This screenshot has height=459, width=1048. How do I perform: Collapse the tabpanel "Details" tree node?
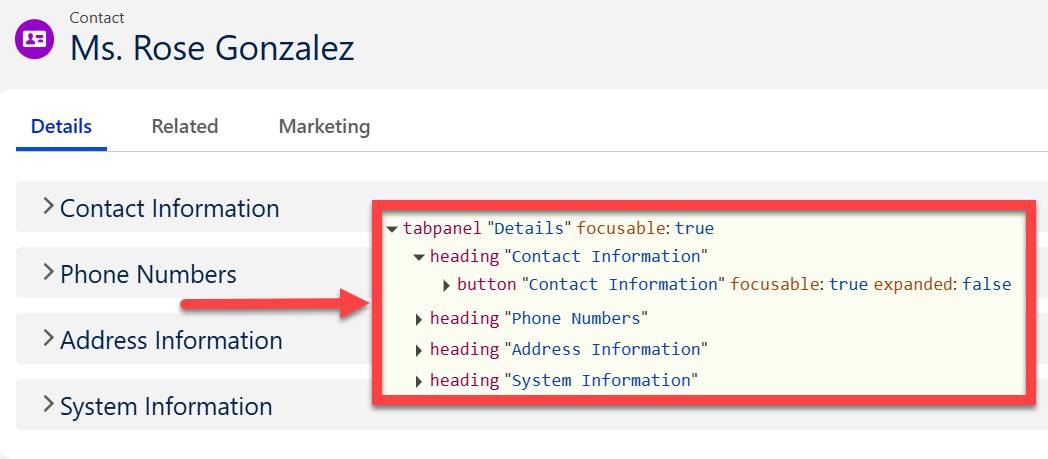pos(392,229)
